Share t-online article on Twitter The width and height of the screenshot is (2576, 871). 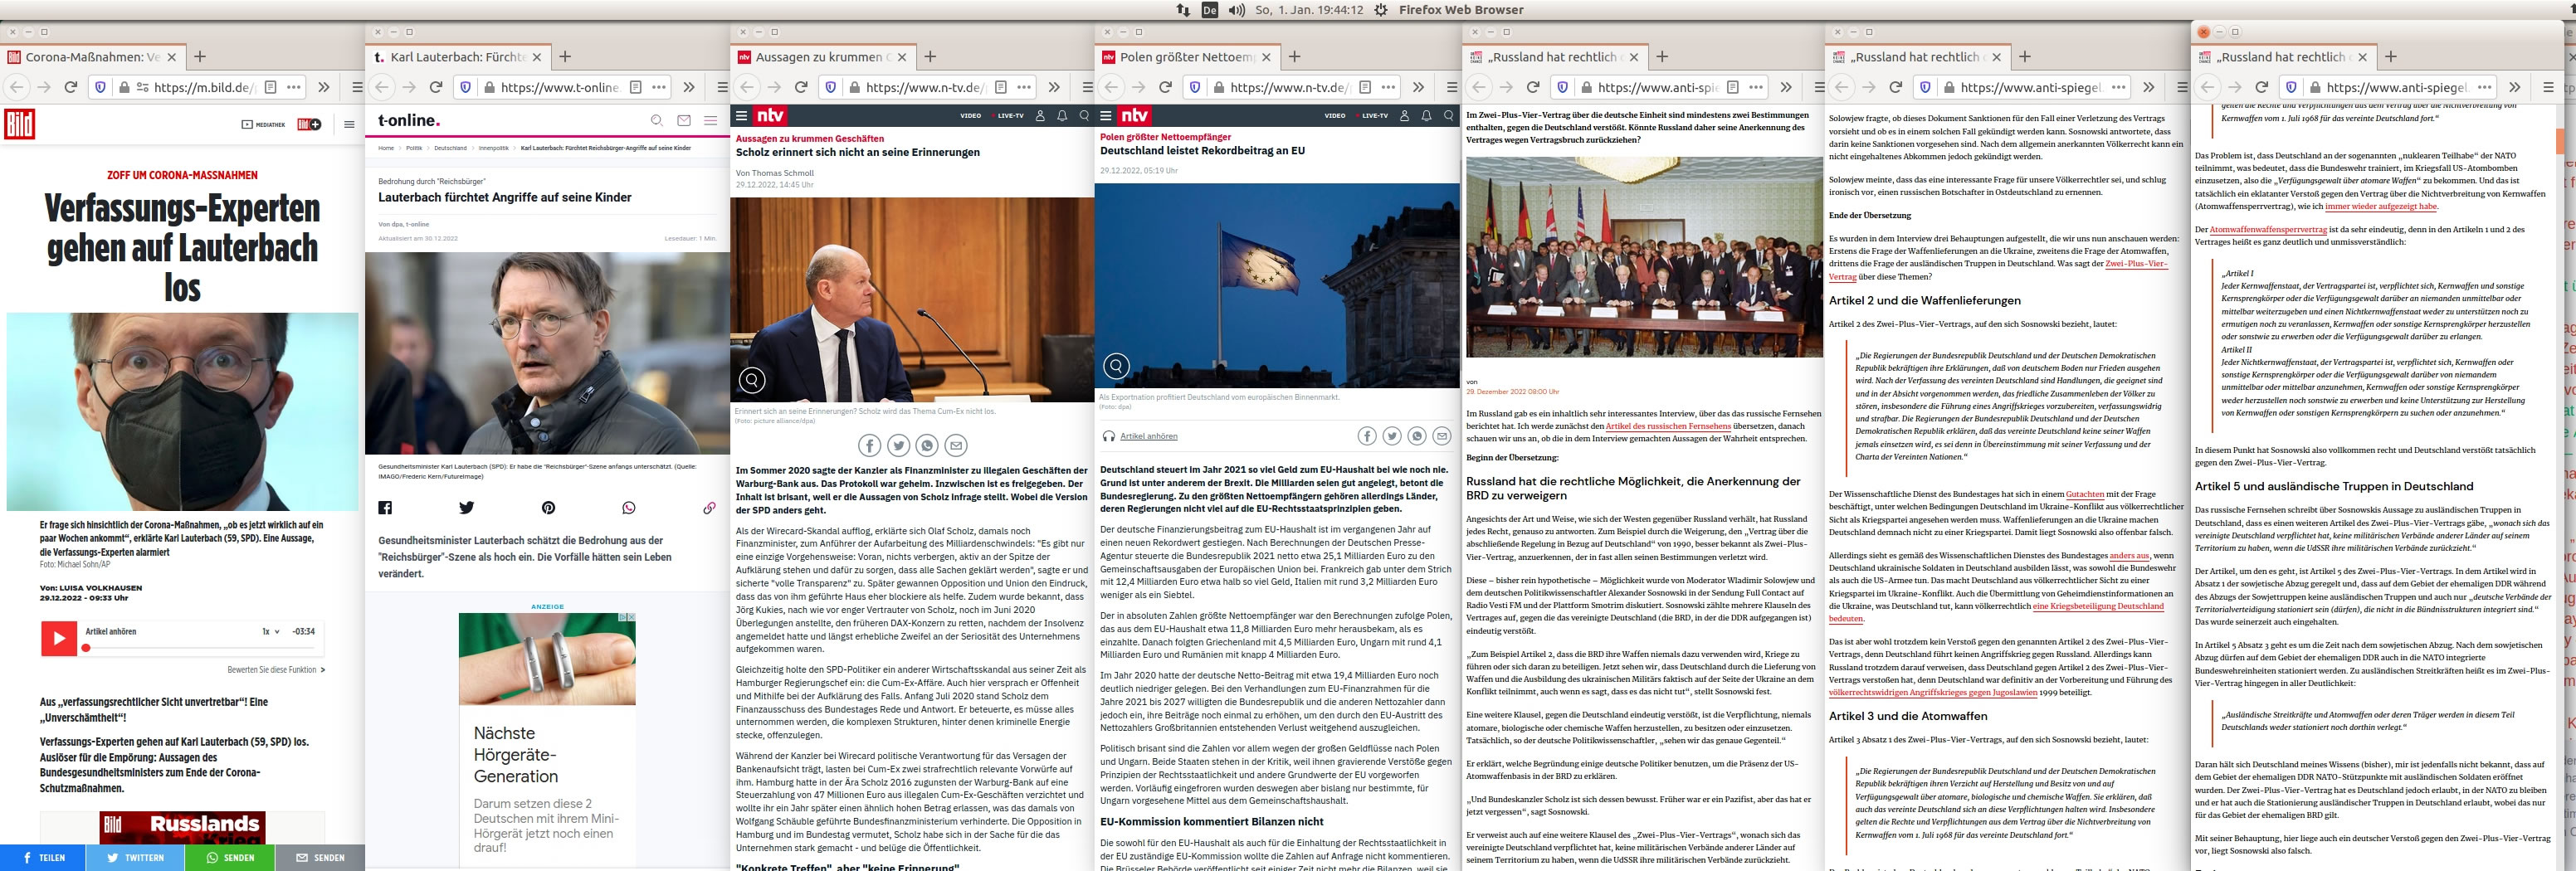[466, 508]
